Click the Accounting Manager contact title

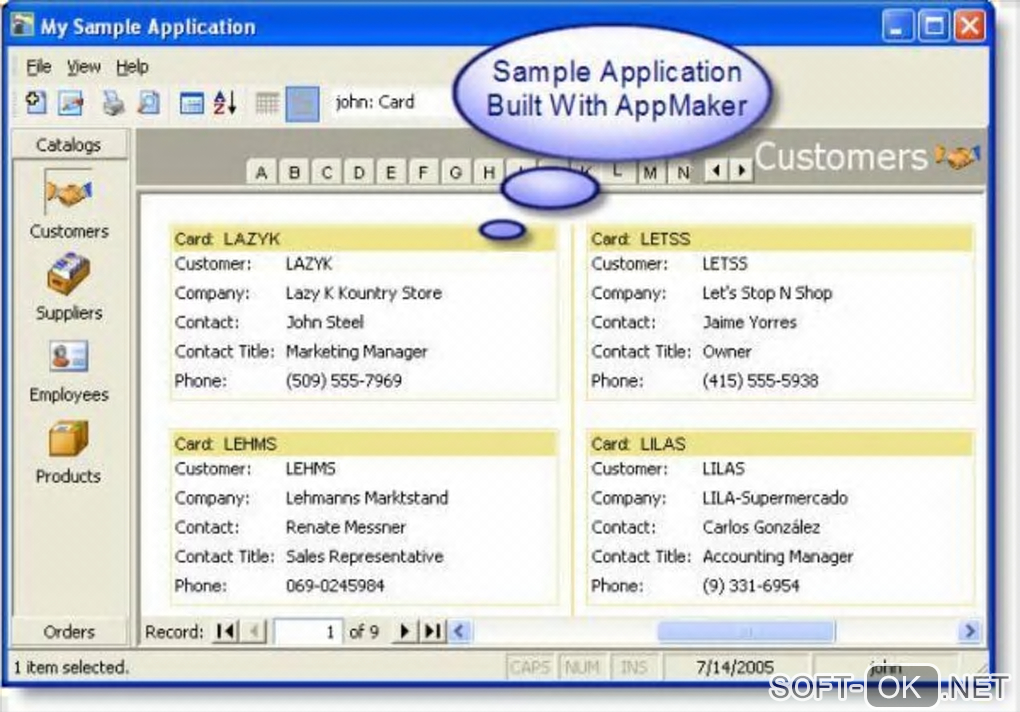tap(777, 557)
